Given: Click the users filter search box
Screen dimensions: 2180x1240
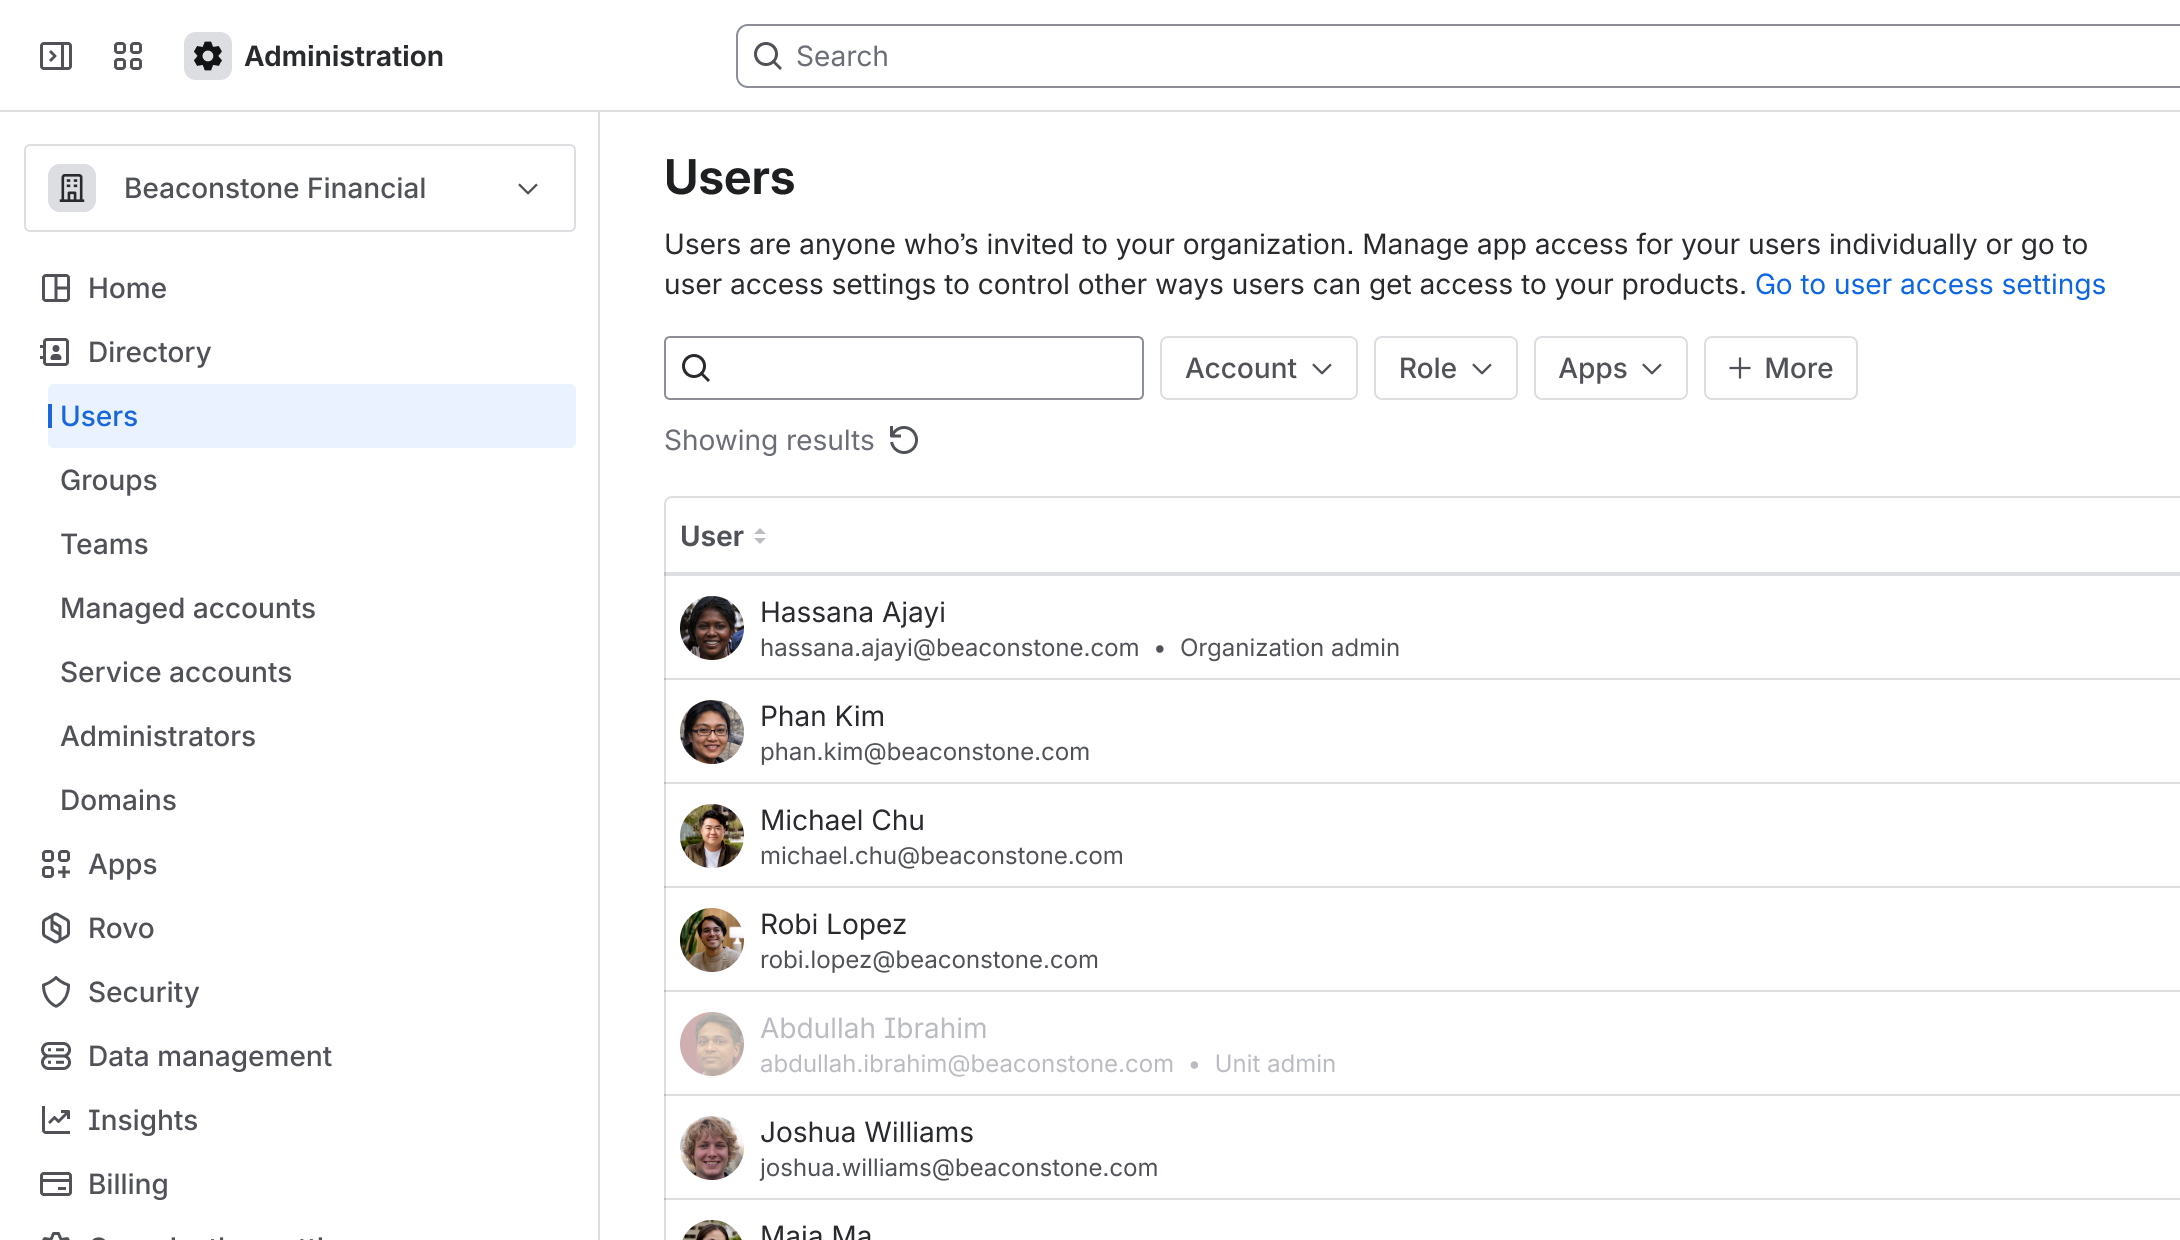Looking at the screenshot, I should tap(904, 368).
